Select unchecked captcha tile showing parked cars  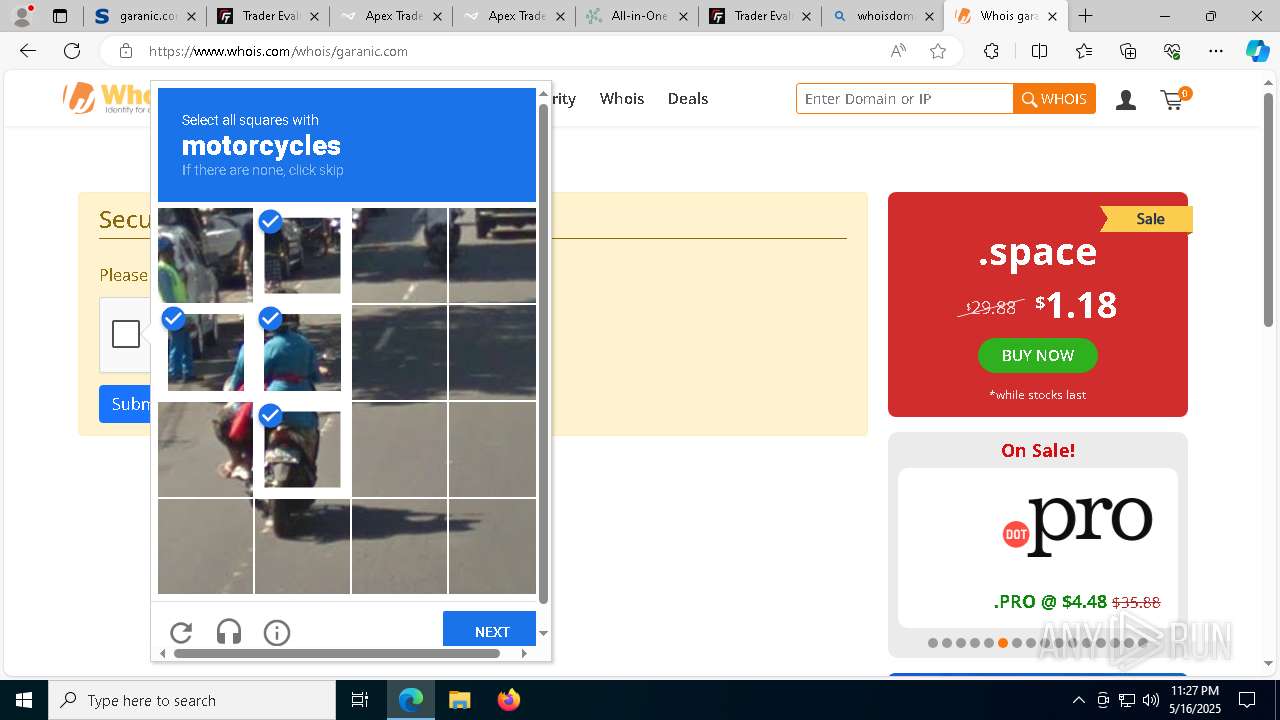[205, 255]
